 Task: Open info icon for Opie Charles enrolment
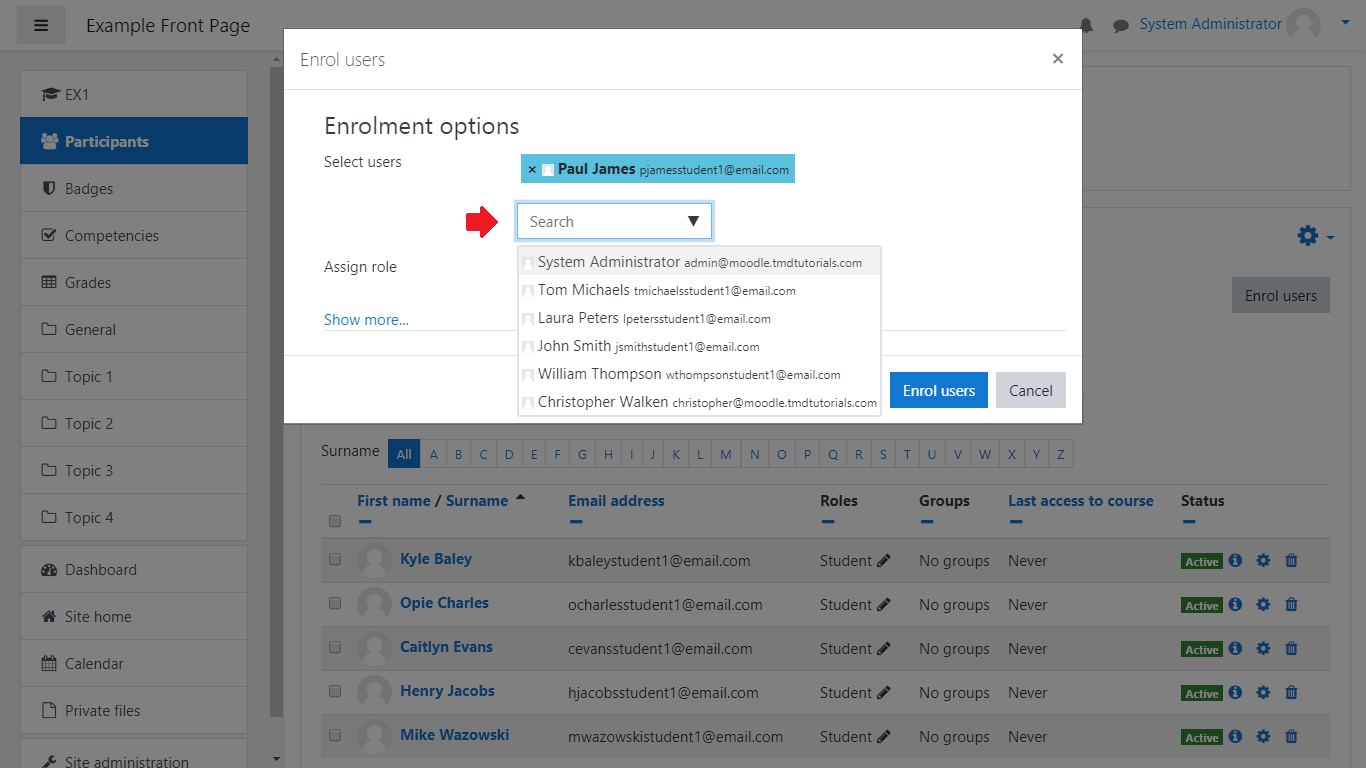1235,605
